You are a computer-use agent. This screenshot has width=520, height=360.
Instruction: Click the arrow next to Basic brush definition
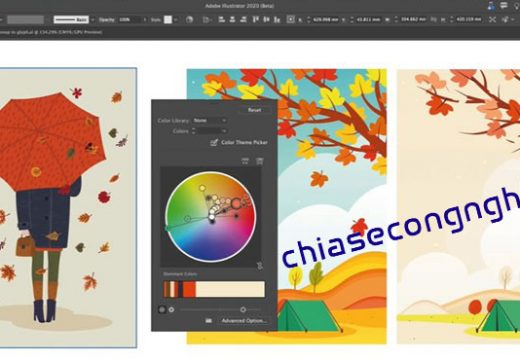coord(93,20)
